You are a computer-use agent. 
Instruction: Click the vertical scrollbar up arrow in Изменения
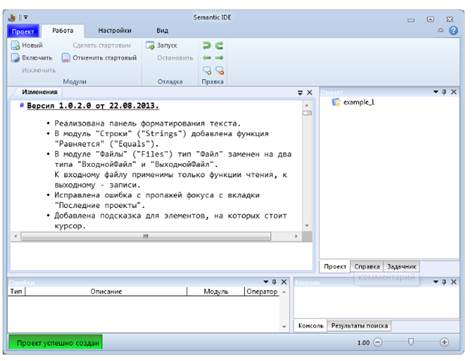(307, 105)
